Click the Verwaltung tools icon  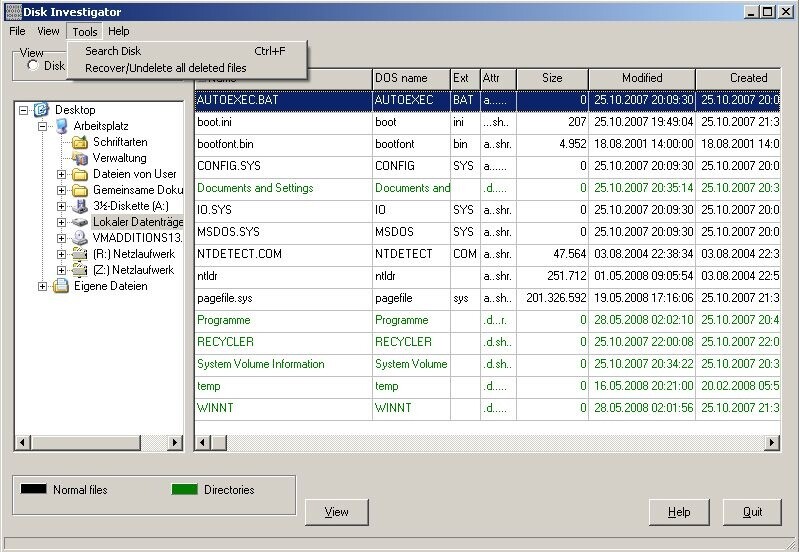pyautogui.click(x=79, y=158)
